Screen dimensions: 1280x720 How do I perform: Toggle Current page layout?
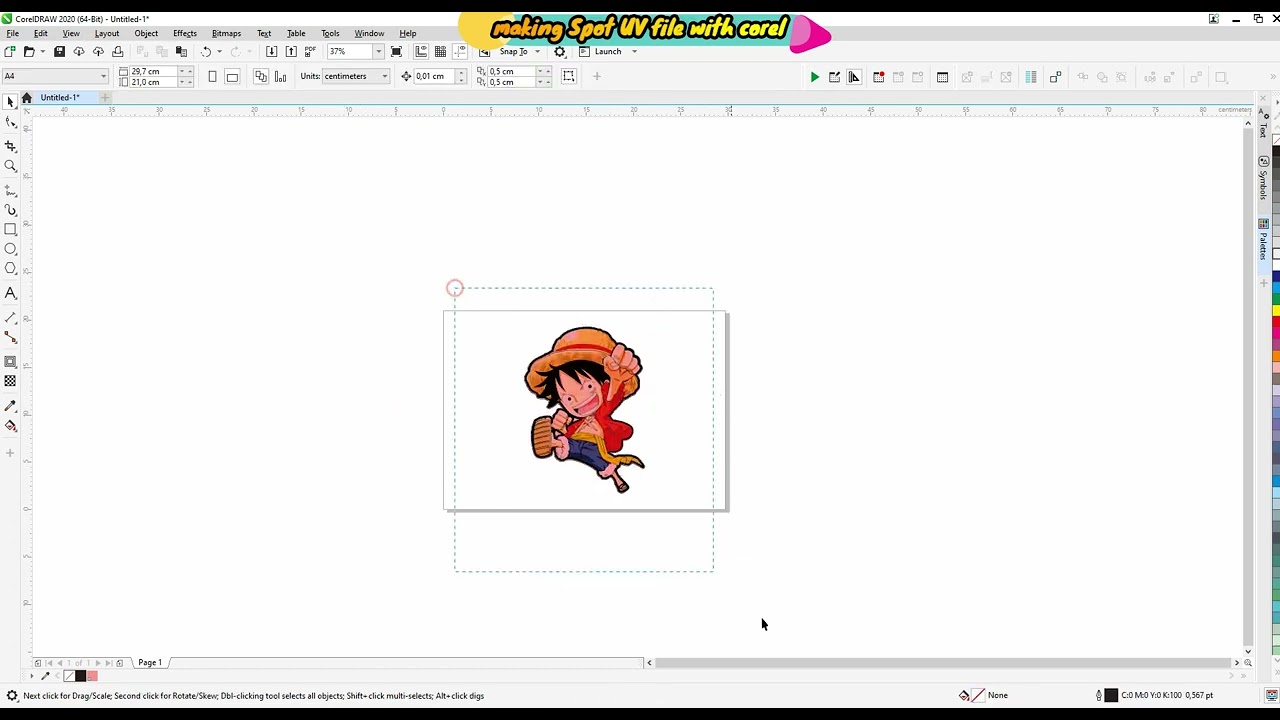click(x=280, y=77)
